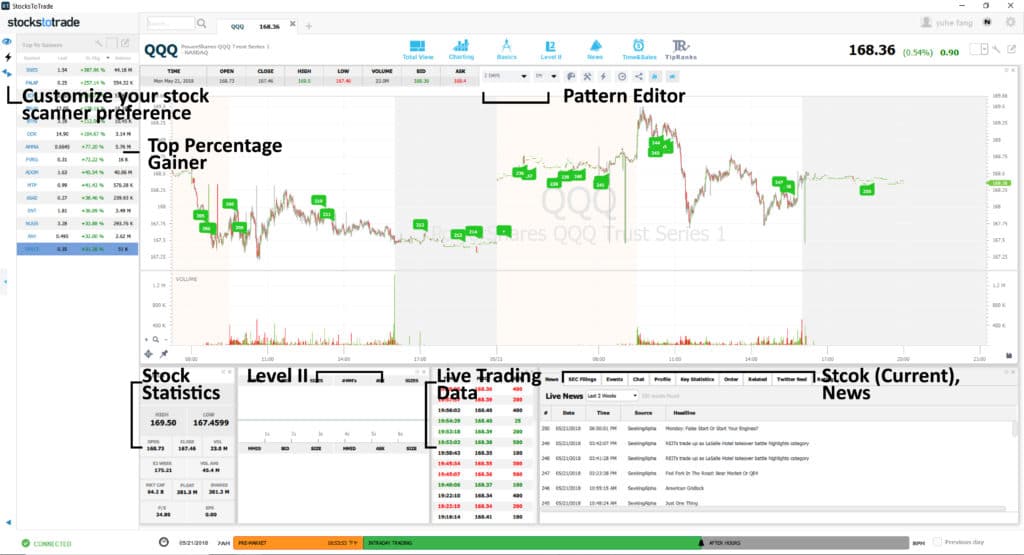Viewport: 1024px width, 555px height.
Task: Open application settings gear icon
Action: [x=1010, y=22]
